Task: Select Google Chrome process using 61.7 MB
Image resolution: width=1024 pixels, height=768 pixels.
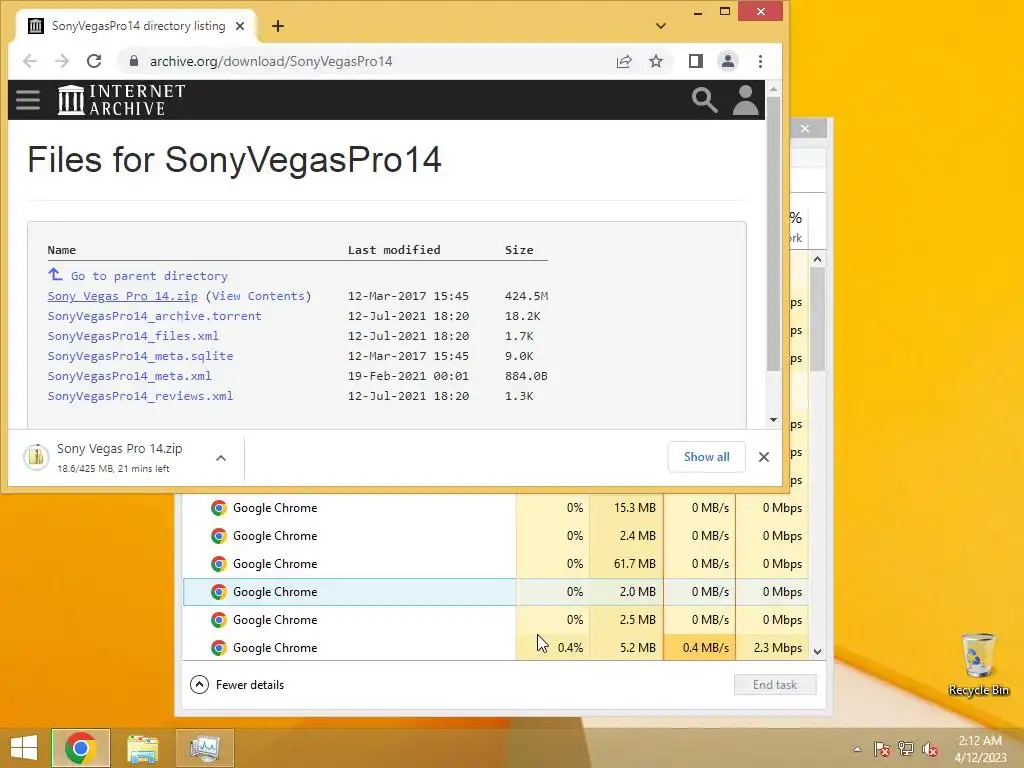Action: pos(496,564)
